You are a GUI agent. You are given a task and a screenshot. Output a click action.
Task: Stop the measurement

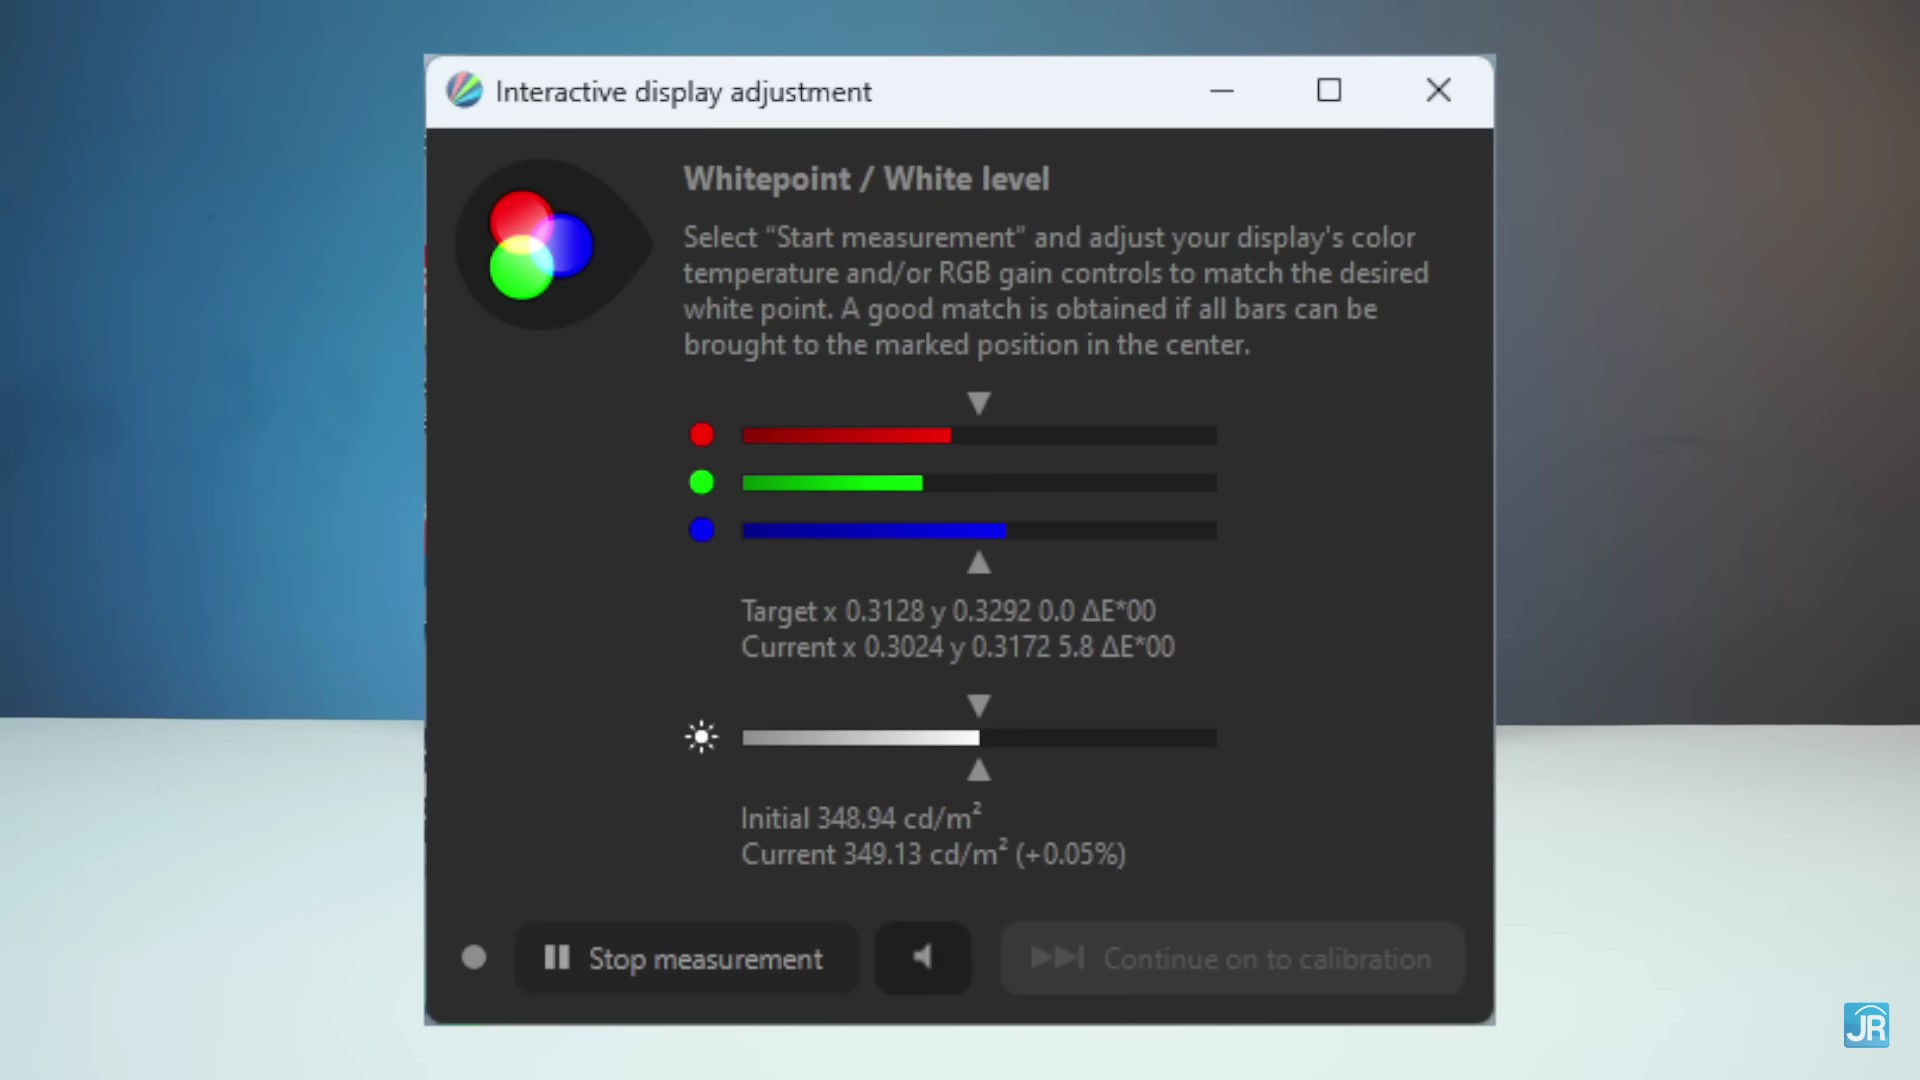[686, 958]
